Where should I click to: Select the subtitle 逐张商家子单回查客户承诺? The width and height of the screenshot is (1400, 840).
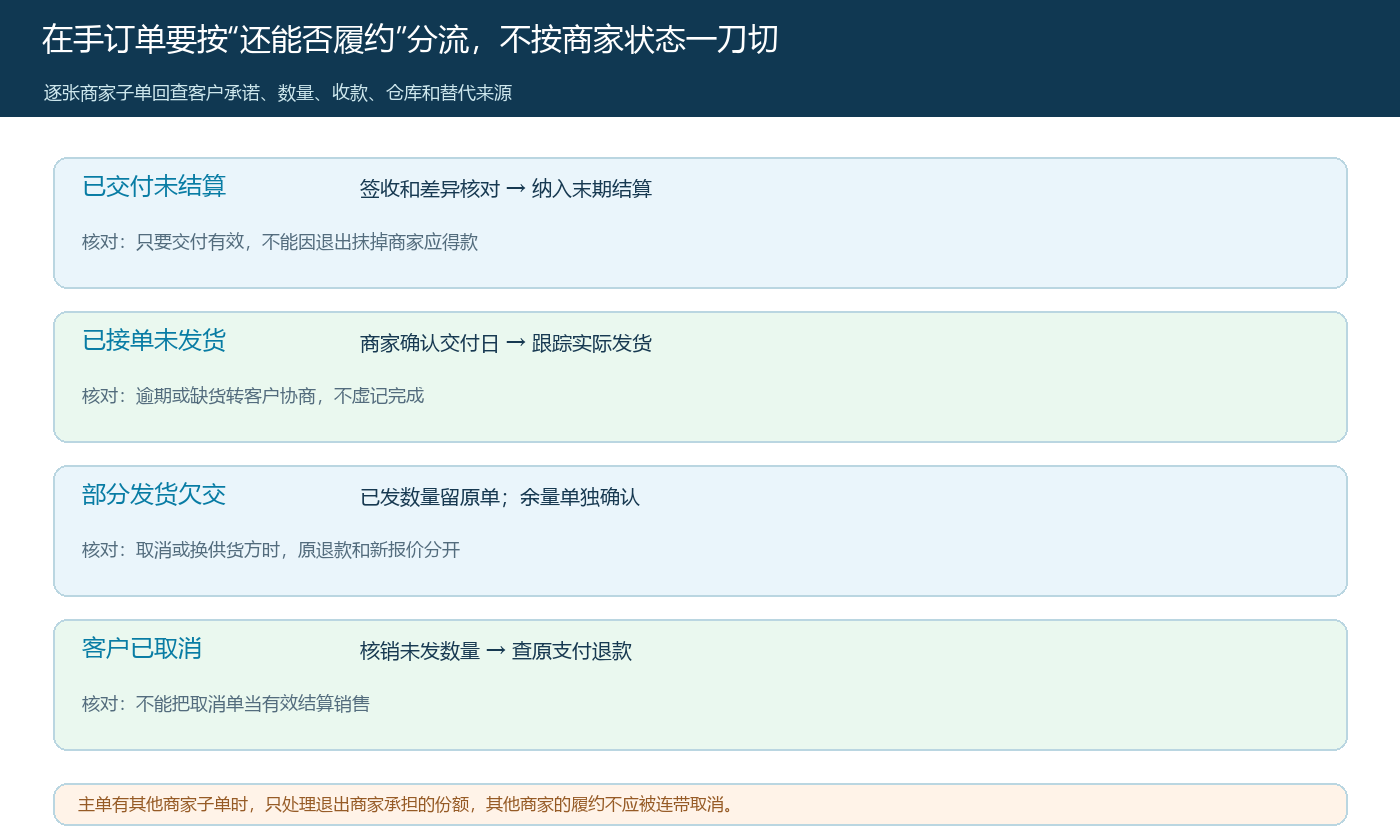click(278, 93)
